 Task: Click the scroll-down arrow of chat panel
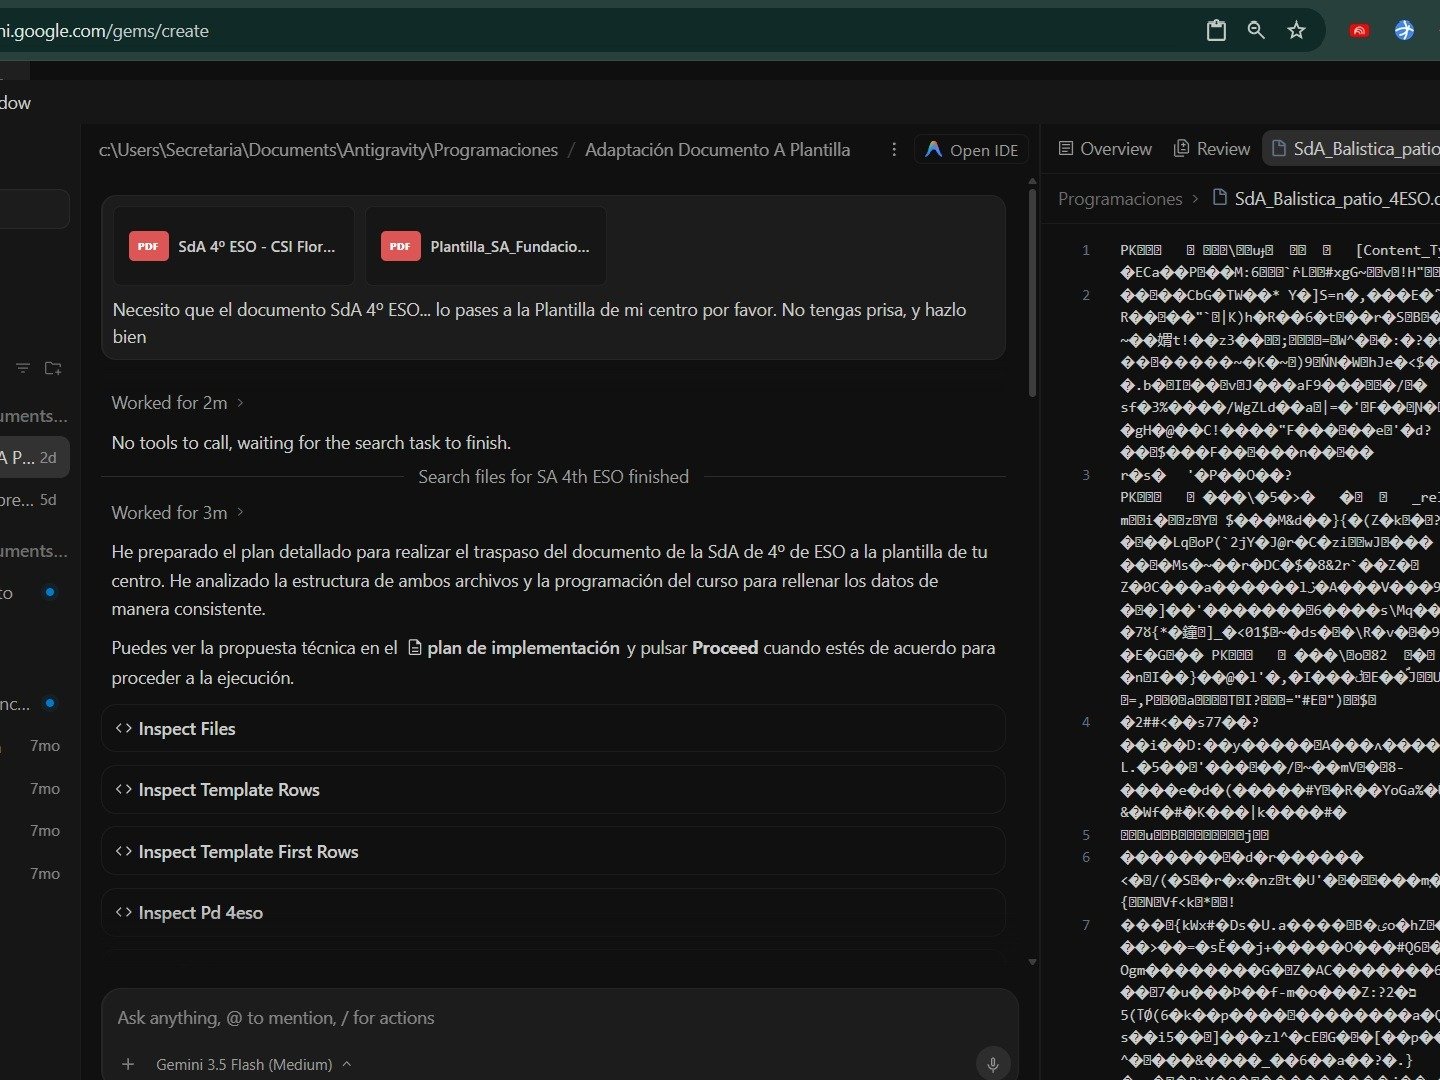coord(1032,962)
